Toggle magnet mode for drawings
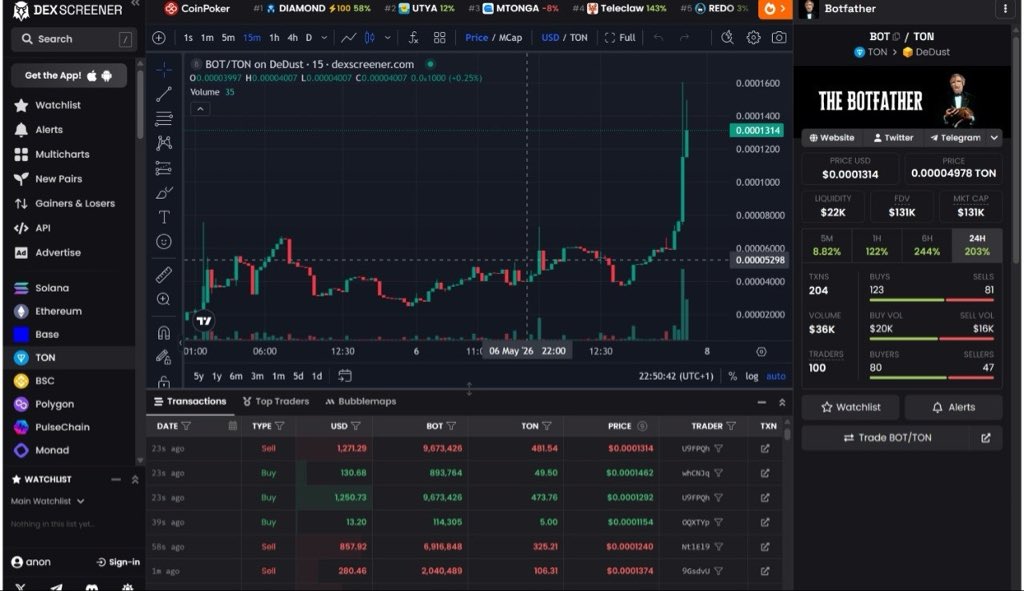The height and width of the screenshot is (591, 1024). pyautogui.click(x=163, y=333)
